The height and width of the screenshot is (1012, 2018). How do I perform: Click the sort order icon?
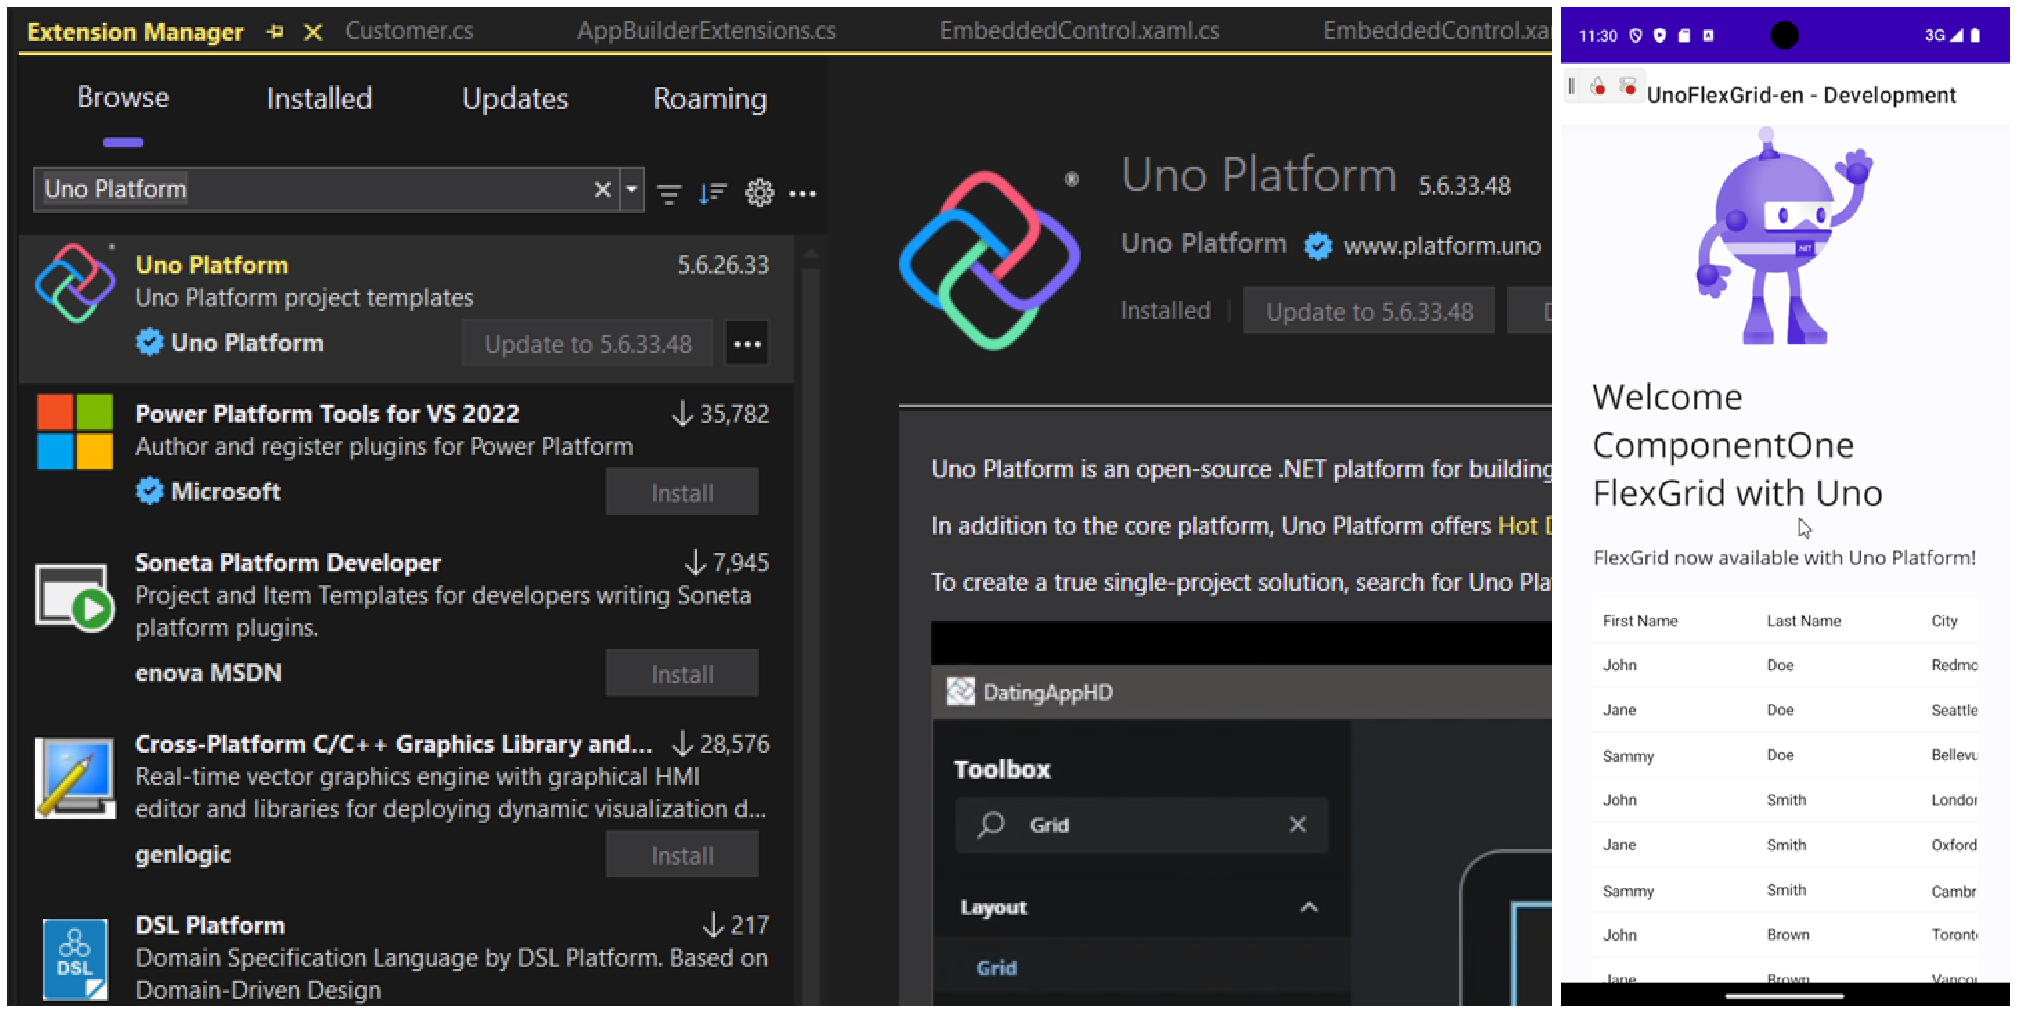pos(712,193)
